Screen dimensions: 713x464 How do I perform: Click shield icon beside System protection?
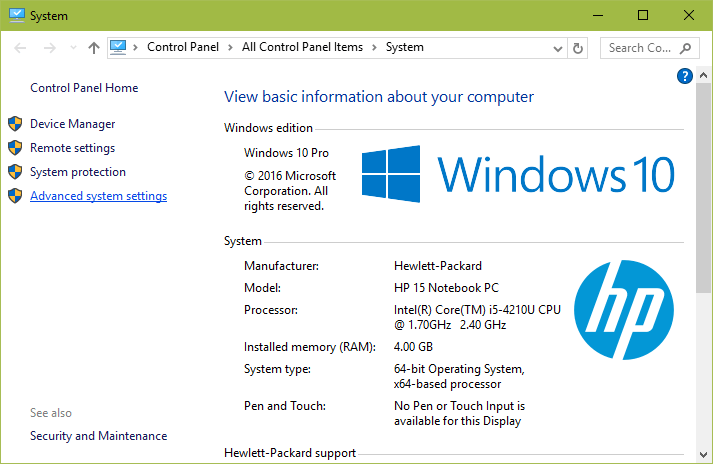click(x=15, y=171)
